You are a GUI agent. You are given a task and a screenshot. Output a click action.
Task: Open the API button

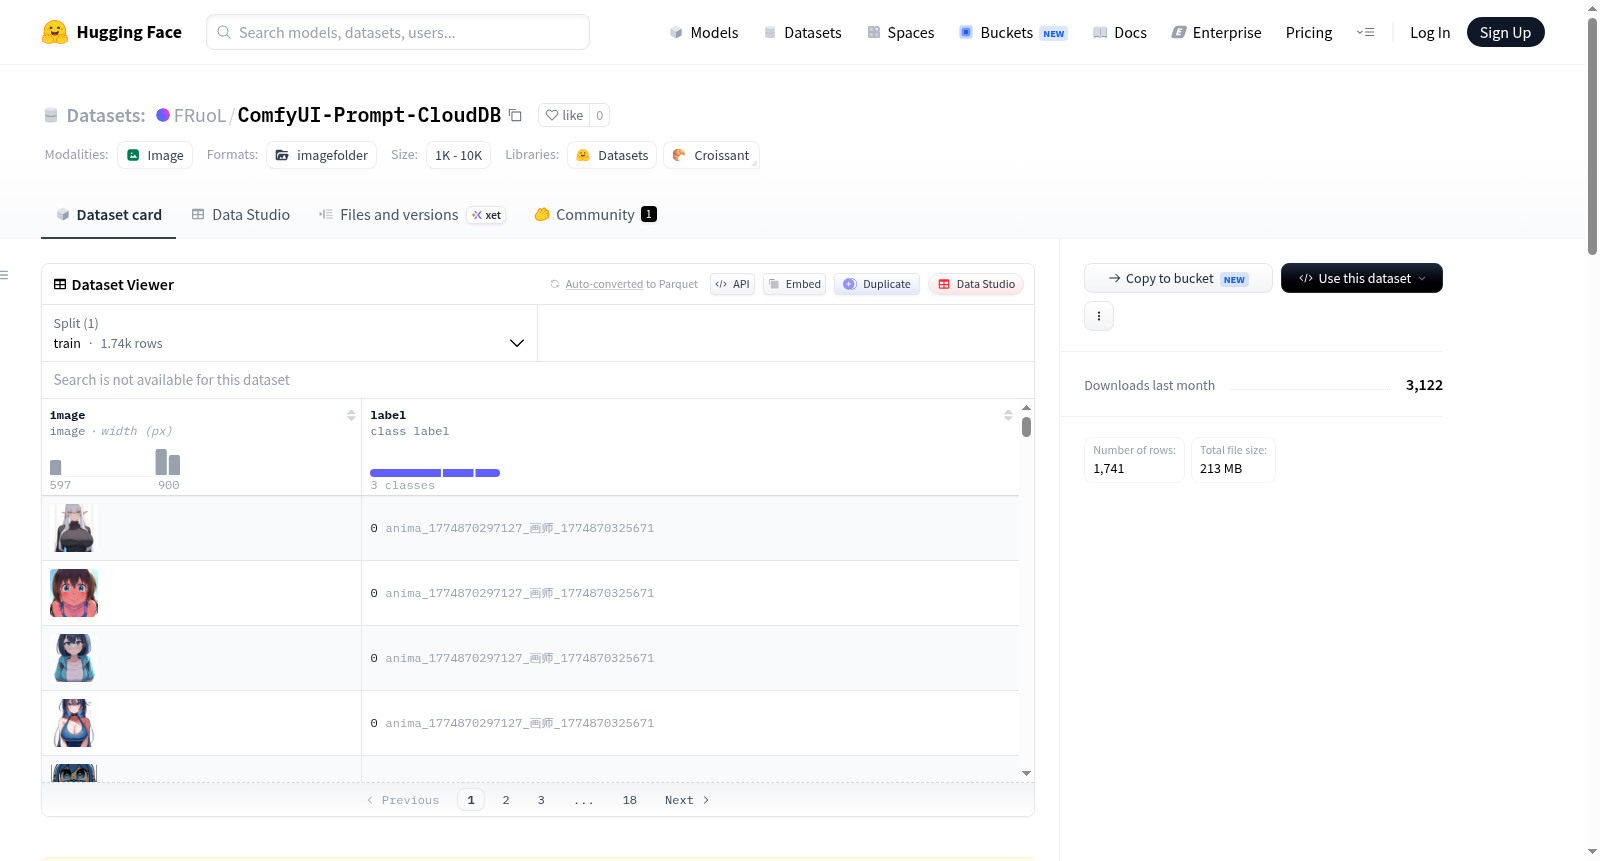point(732,284)
